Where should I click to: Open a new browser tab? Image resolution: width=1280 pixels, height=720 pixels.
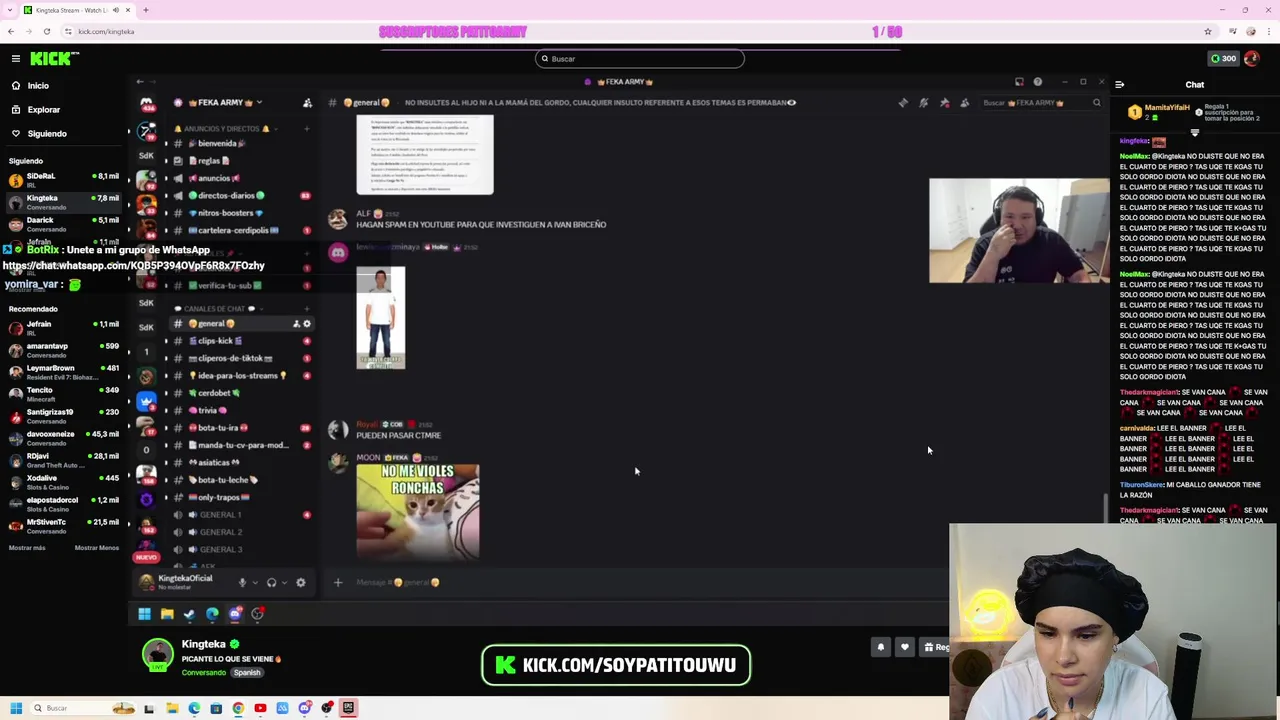[x=146, y=10]
